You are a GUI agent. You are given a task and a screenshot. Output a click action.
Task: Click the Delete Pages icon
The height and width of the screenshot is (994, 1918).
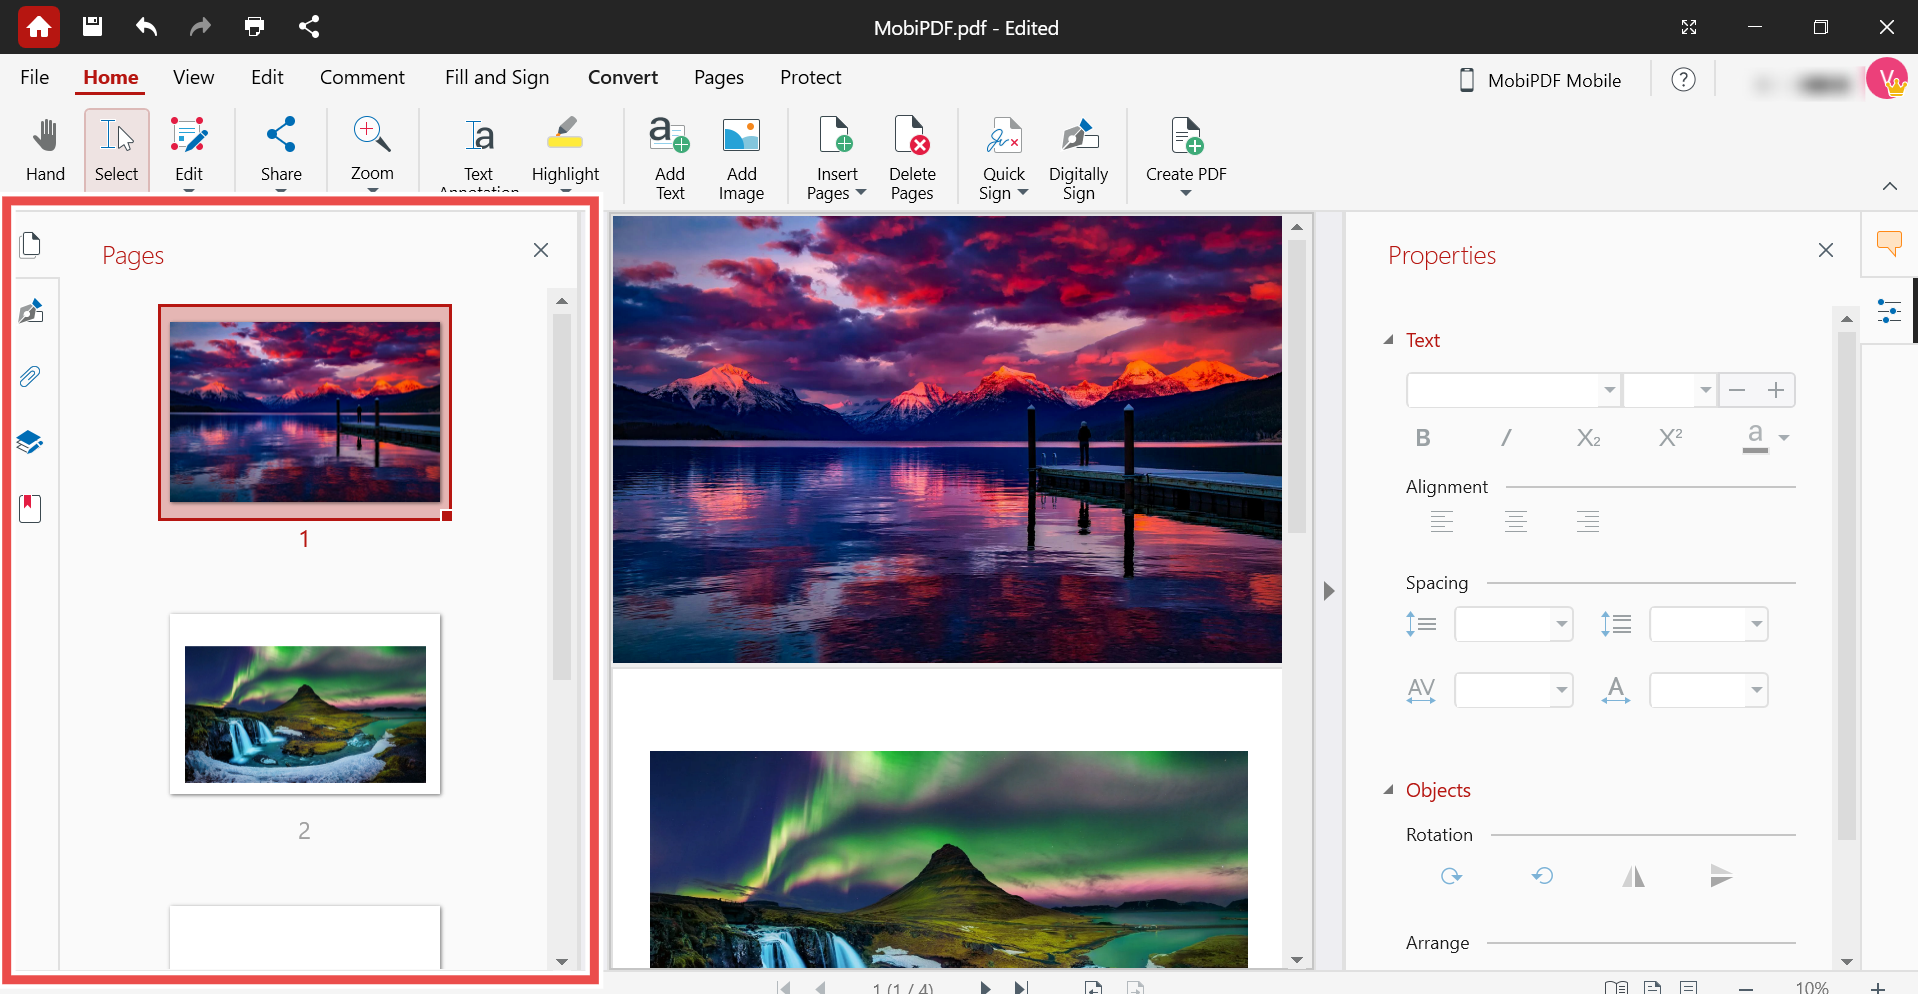pos(911,148)
